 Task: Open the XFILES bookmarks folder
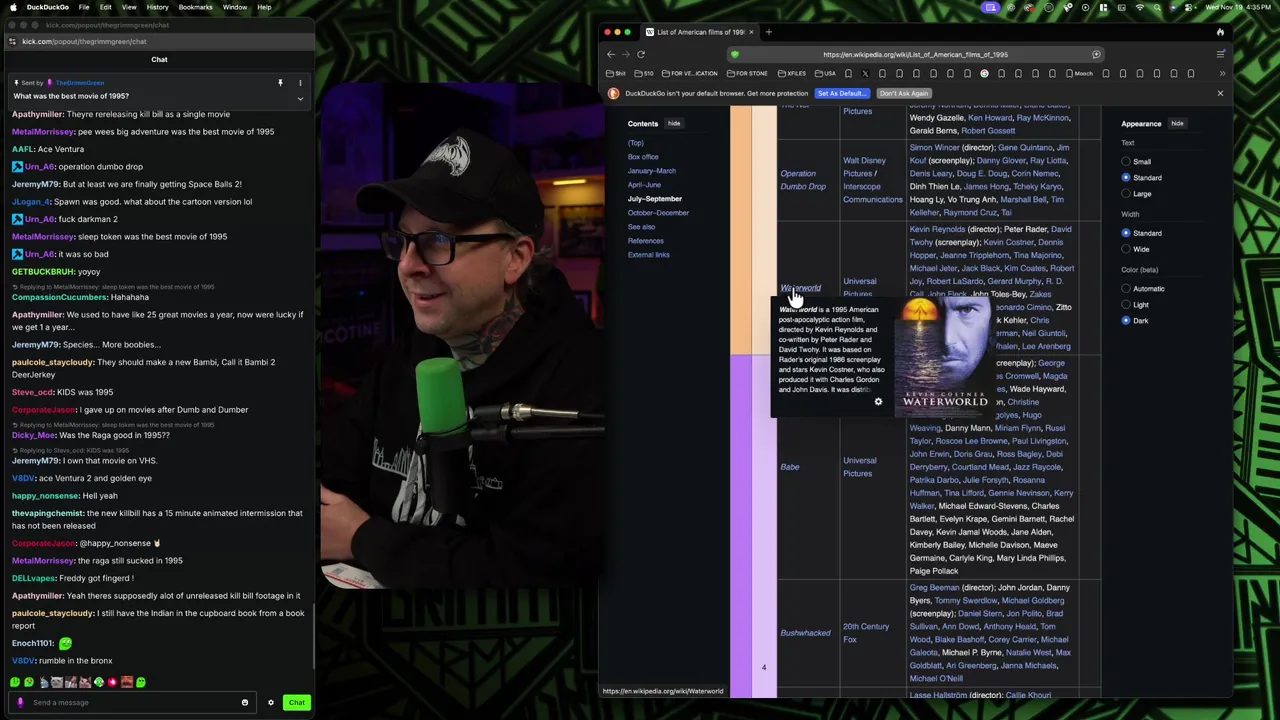click(x=791, y=73)
